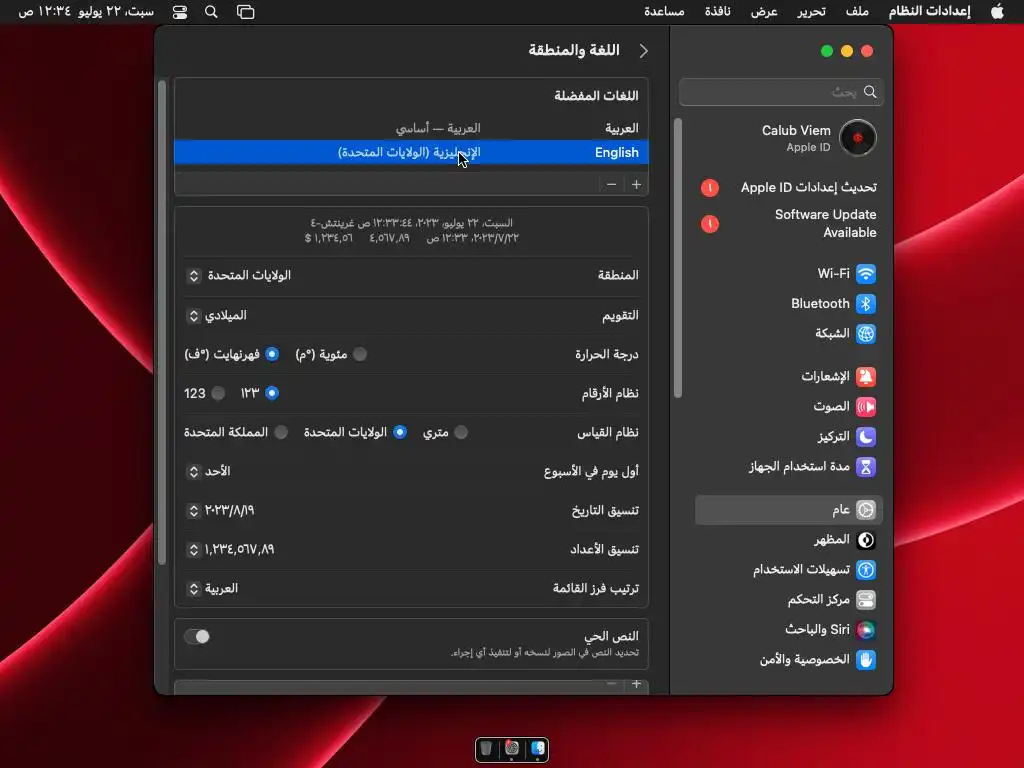Open التركيز focus moon icon
The width and height of the screenshot is (1024, 768).
[865, 437]
